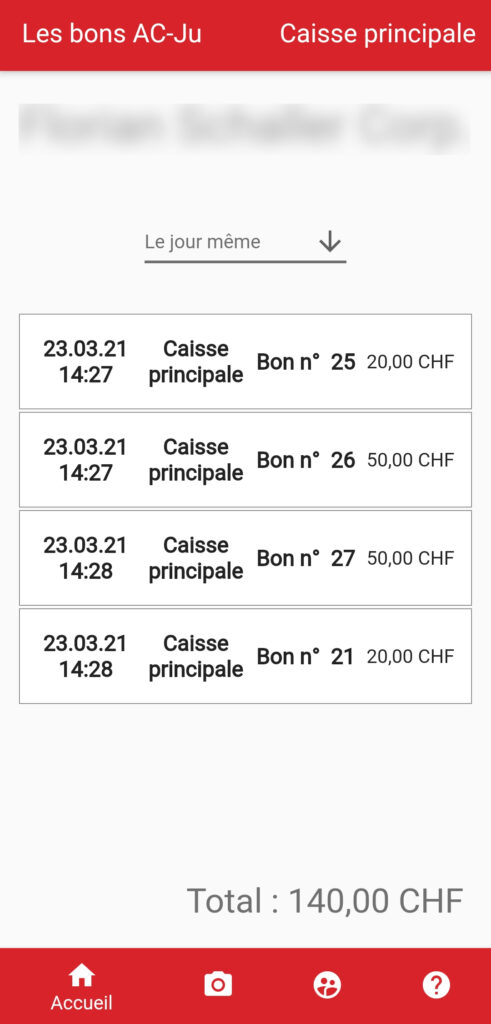
Task: Click the down arrow next to Le jour même
Action: 330,242
